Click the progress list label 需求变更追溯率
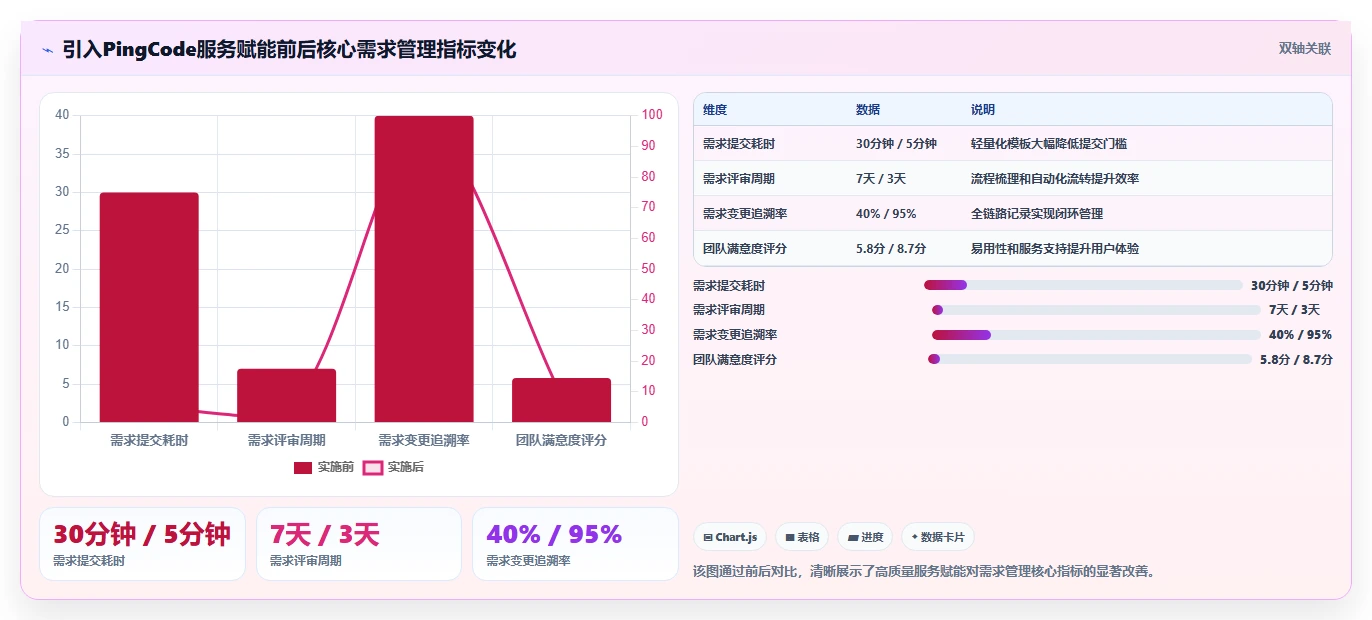Screen dimensions: 1372x620 (735, 335)
